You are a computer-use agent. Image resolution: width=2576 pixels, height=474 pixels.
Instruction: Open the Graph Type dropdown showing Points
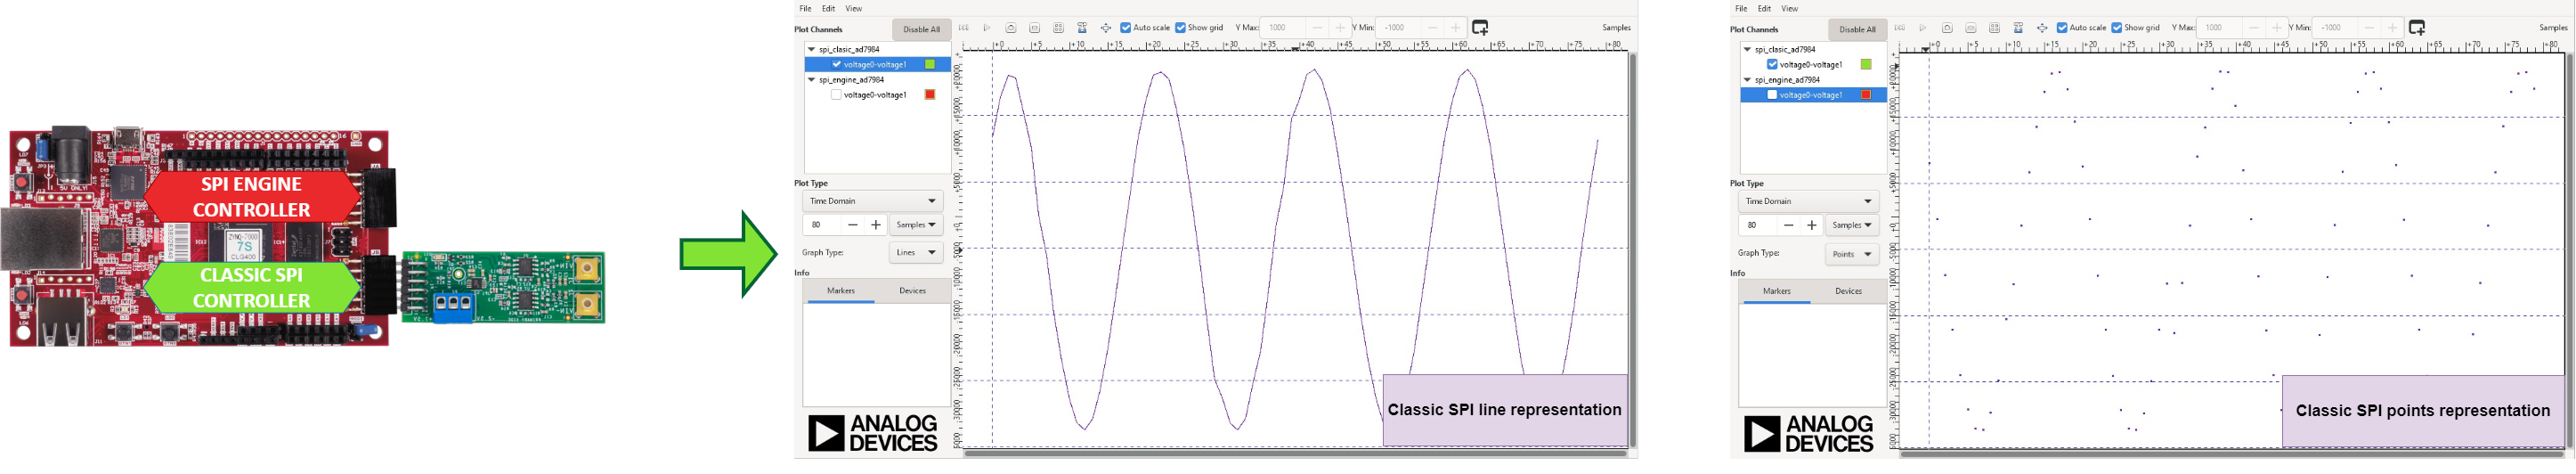(1851, 254)
